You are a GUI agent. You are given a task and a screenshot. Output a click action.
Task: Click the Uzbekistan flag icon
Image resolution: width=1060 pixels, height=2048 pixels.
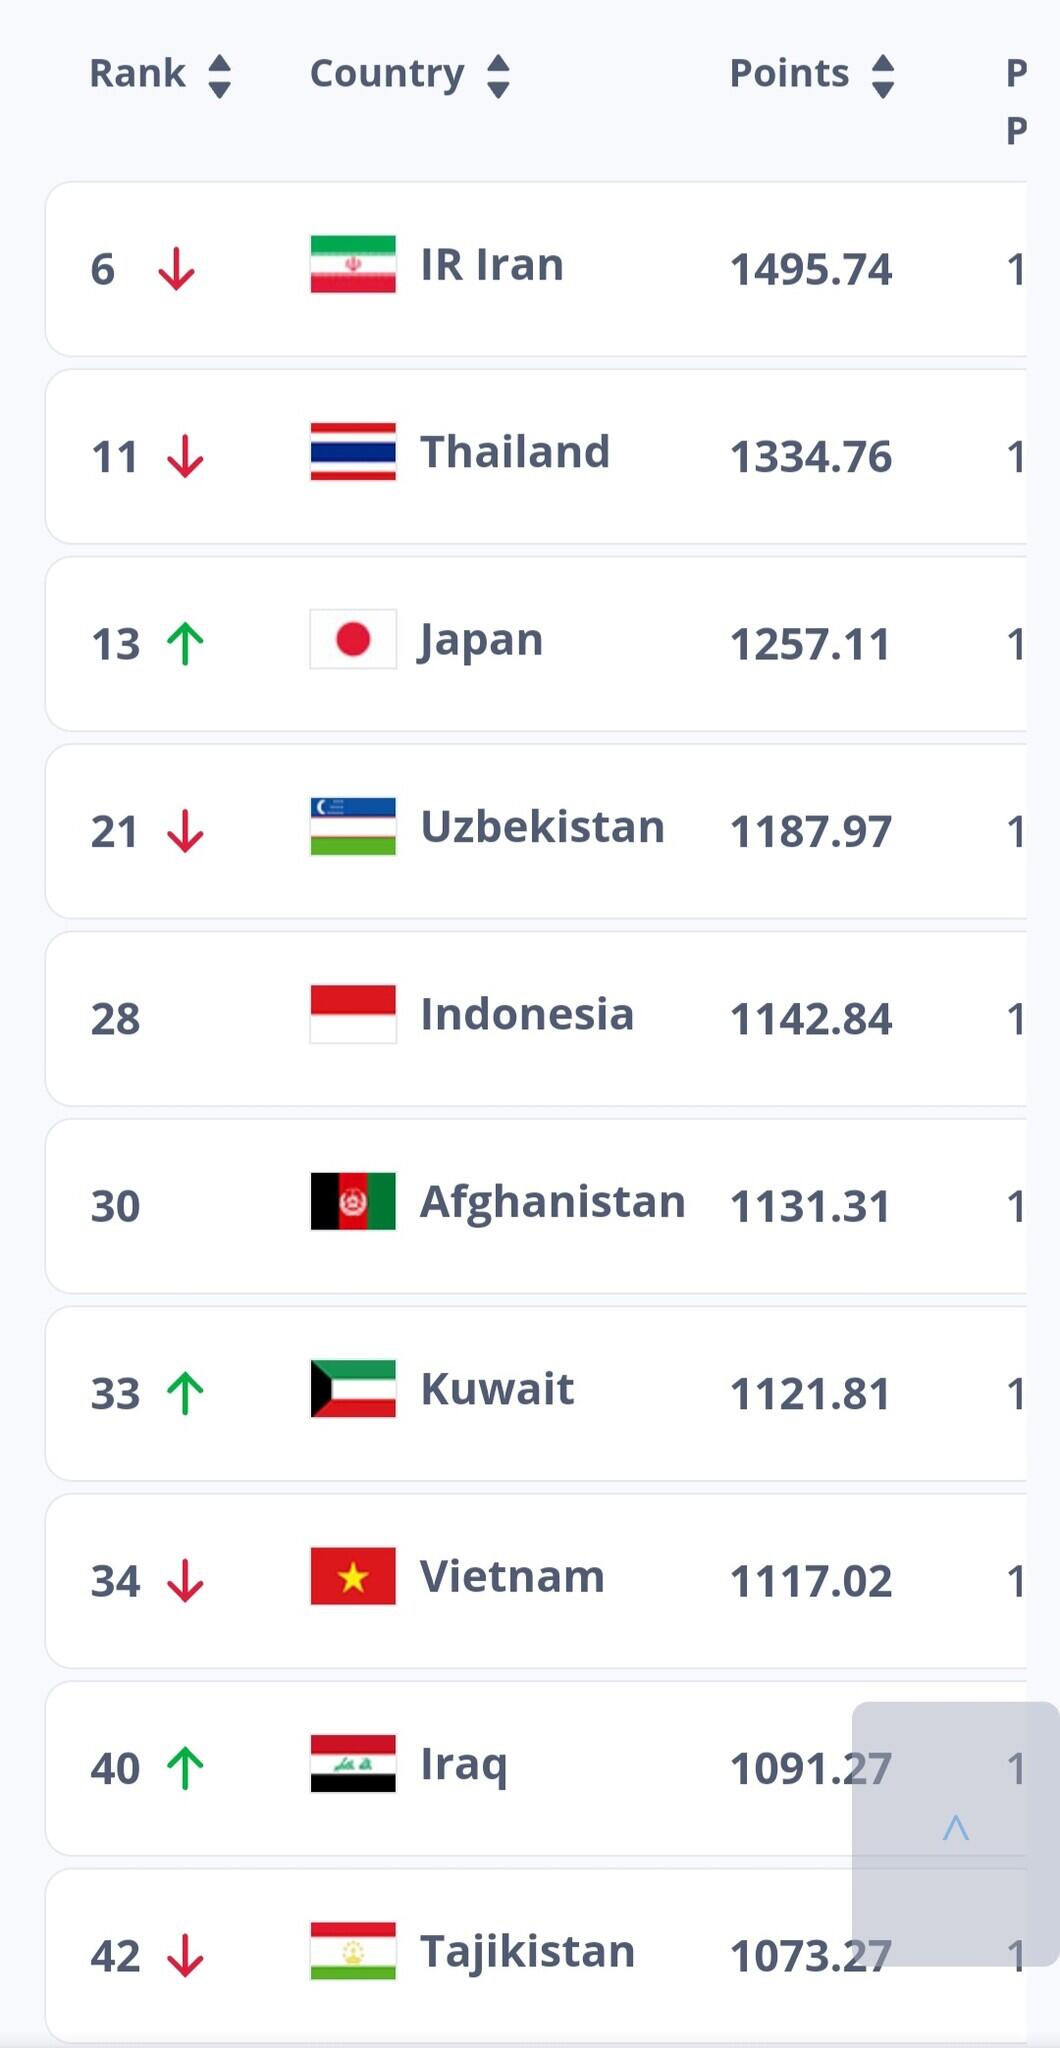click(353, 827)
